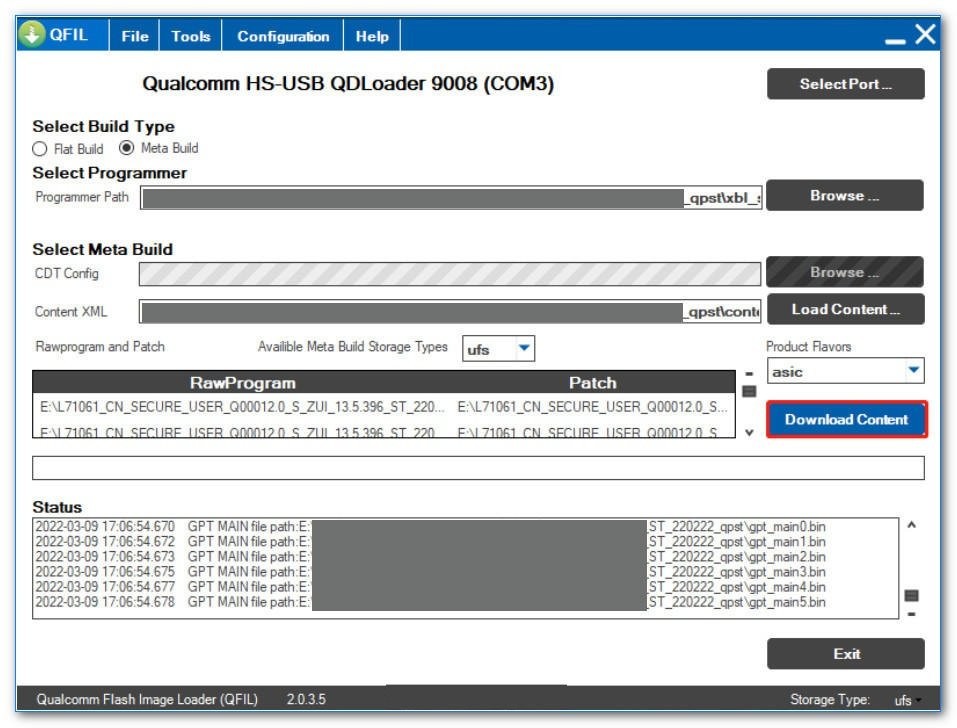Click the RawProgram column header
Image resolution: width=957 pixels, height=728 pixels.
(x=242, y=383)
